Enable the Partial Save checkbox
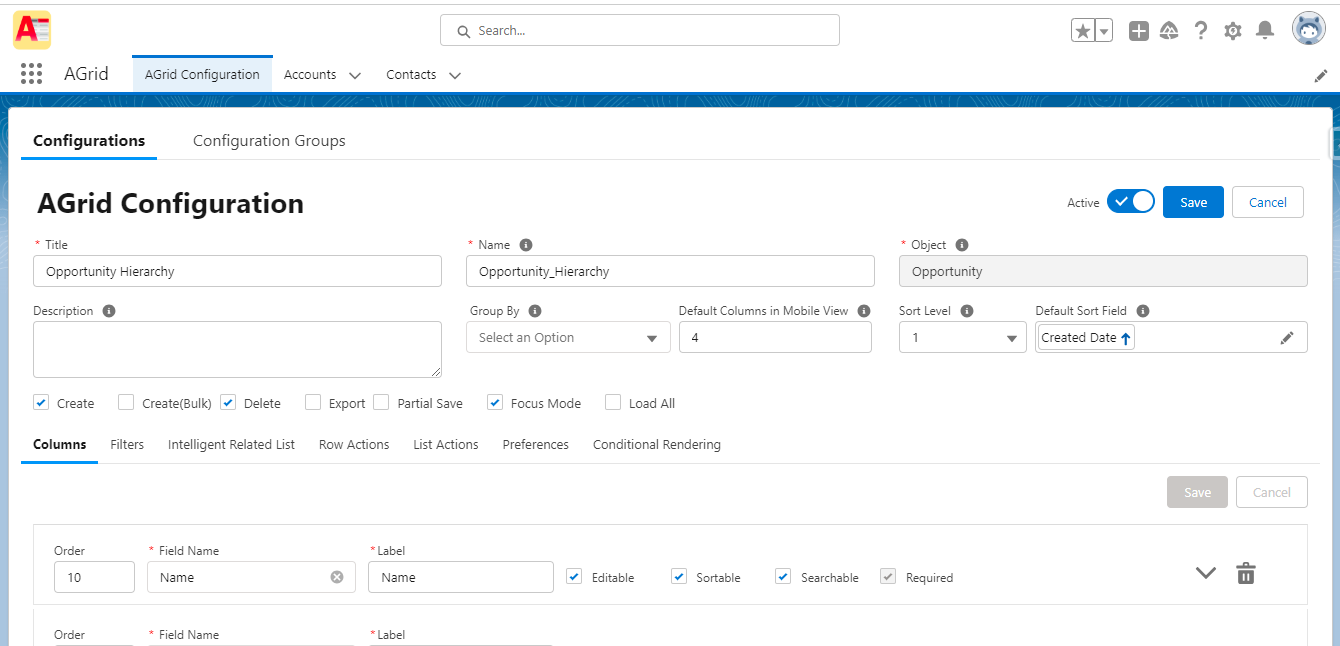 (x=381, y=402)
